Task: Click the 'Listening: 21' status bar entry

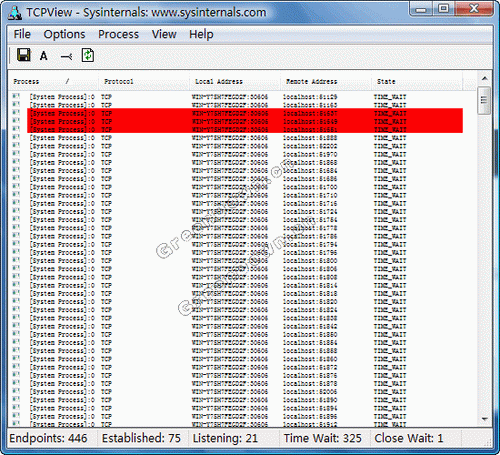Action: pyautogui.click(x=225, y=438)
